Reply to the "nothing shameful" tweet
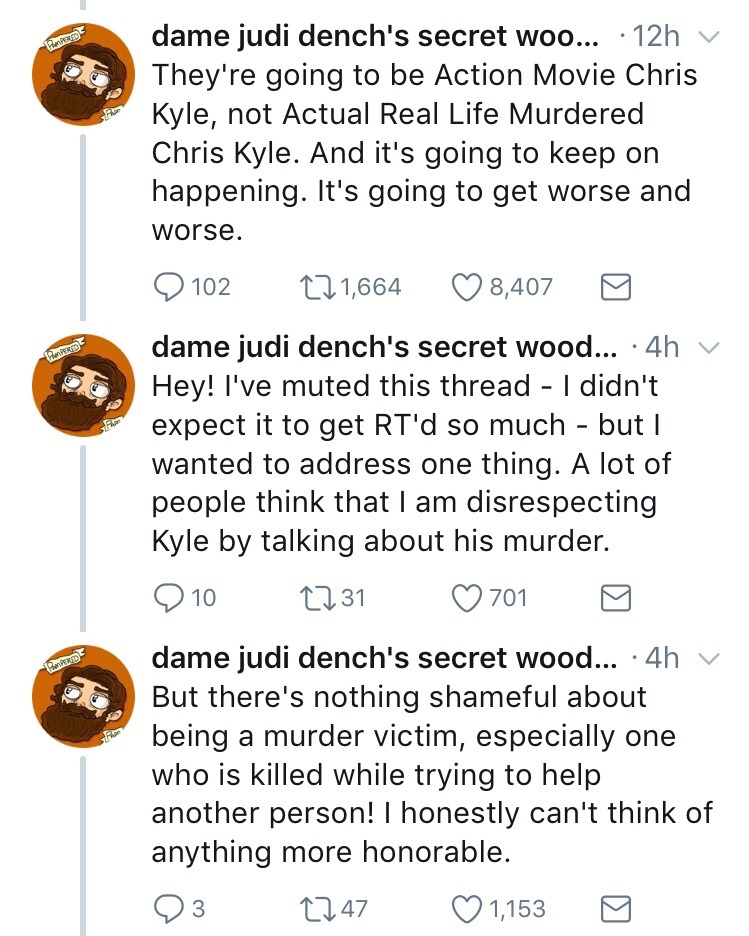This screenshot has width=749, height=936. pyautogui.click(x=169, y=909)
